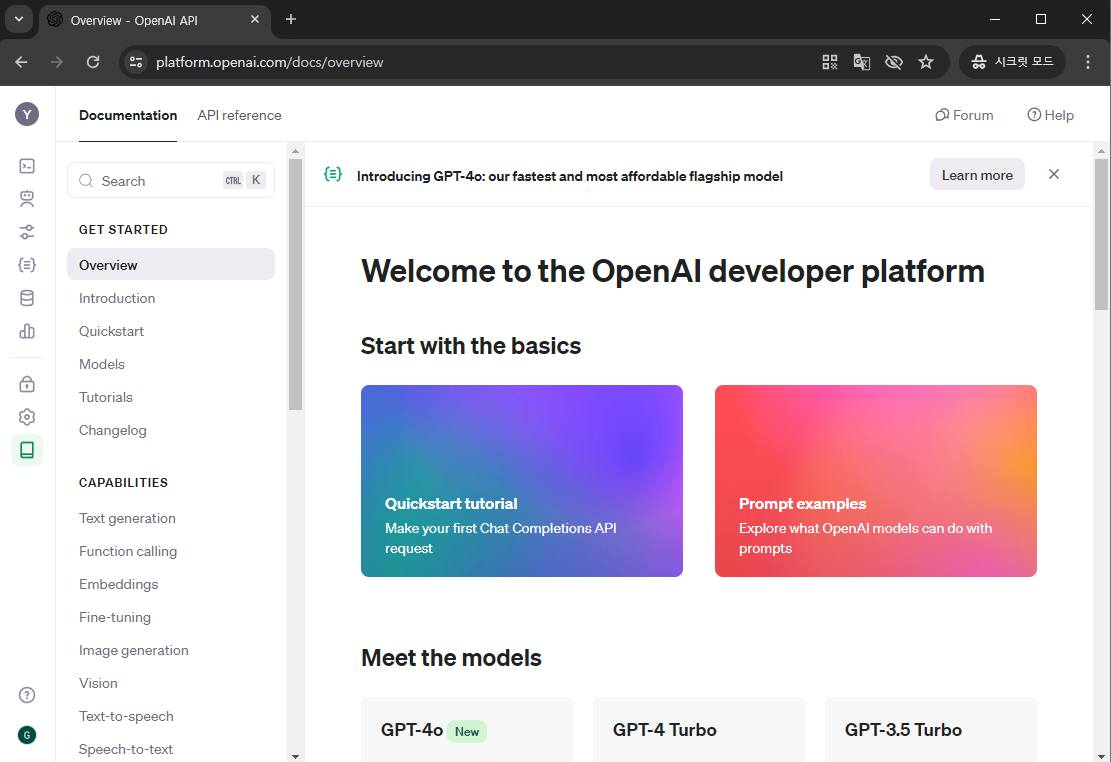Click the Learn more button
Viewport: 1111px width, 762px height.
[x=977, y=175]
